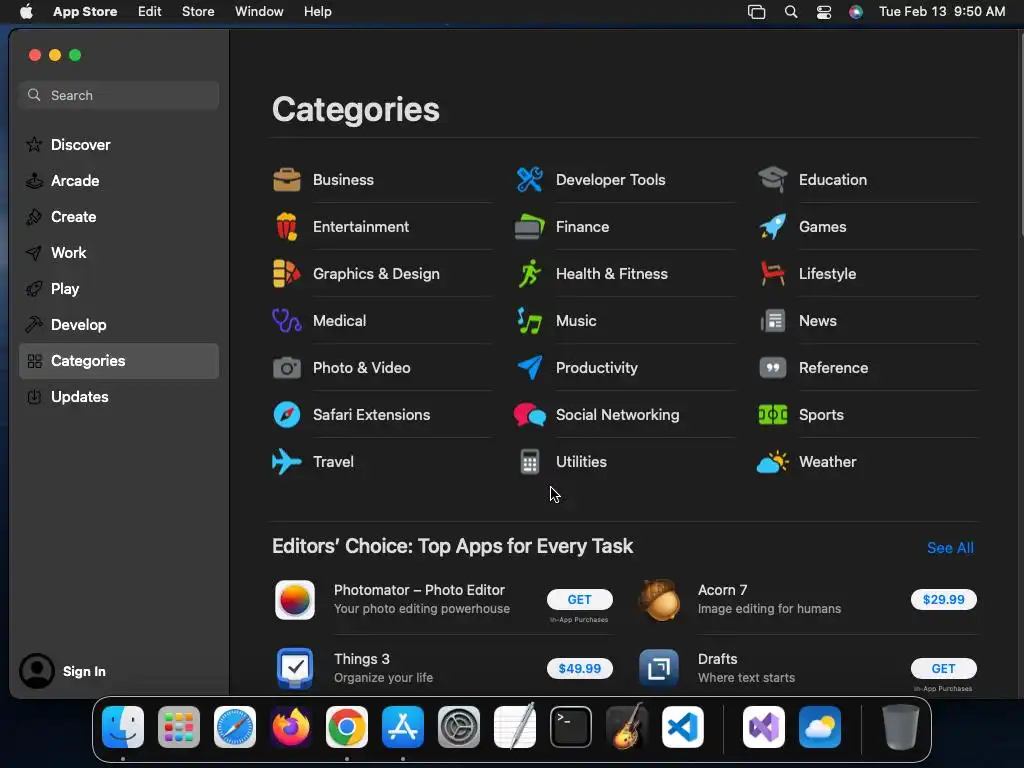Click the Weather cloud and sun icon
Viewport: 1024px width, 768px height.
(x=773, y=462)
